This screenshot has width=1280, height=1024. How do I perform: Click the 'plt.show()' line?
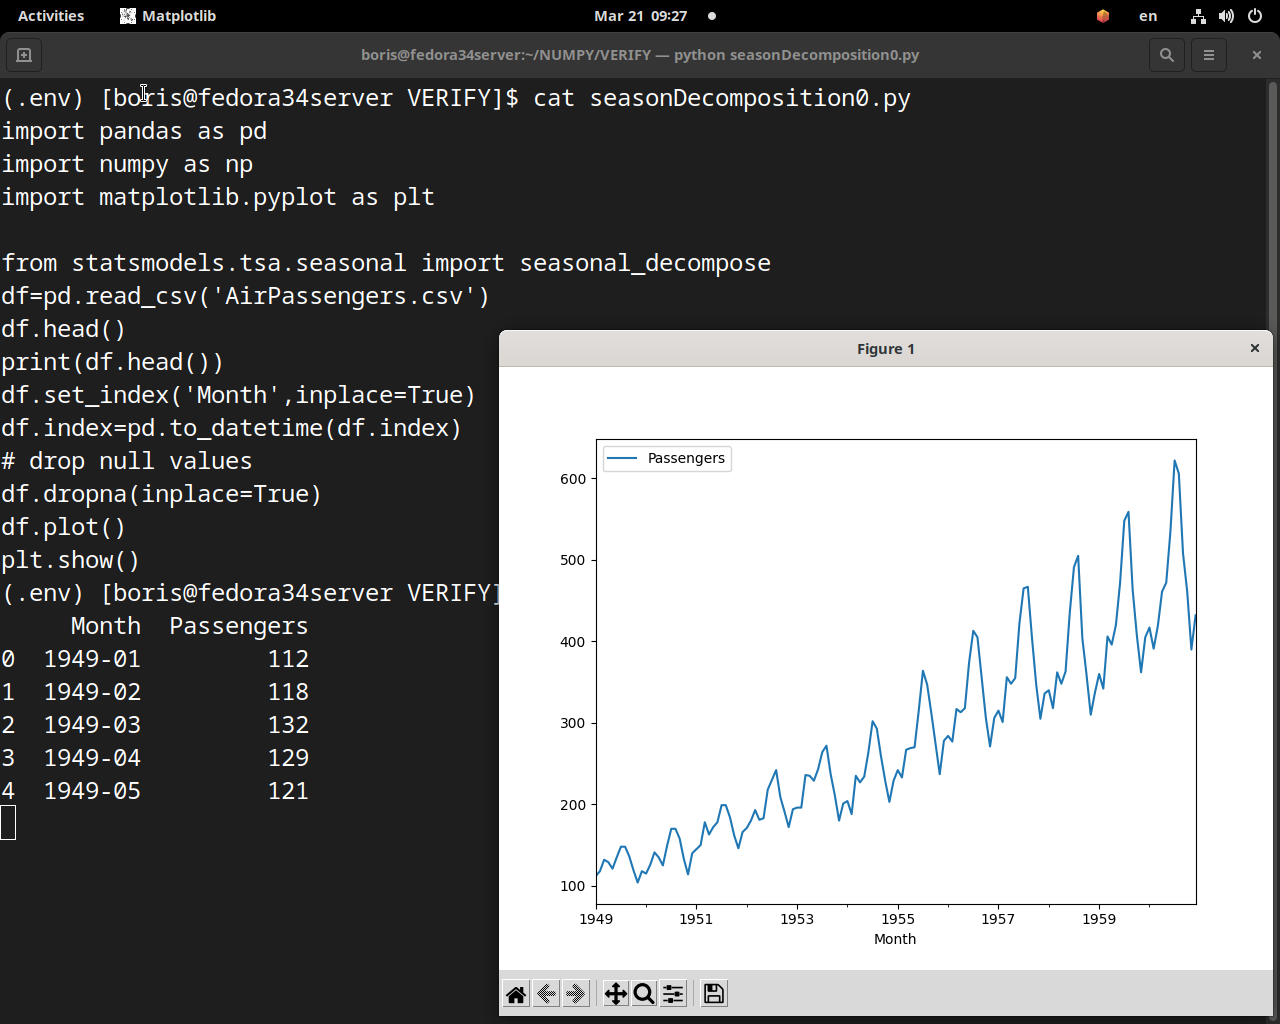point(70,560)
